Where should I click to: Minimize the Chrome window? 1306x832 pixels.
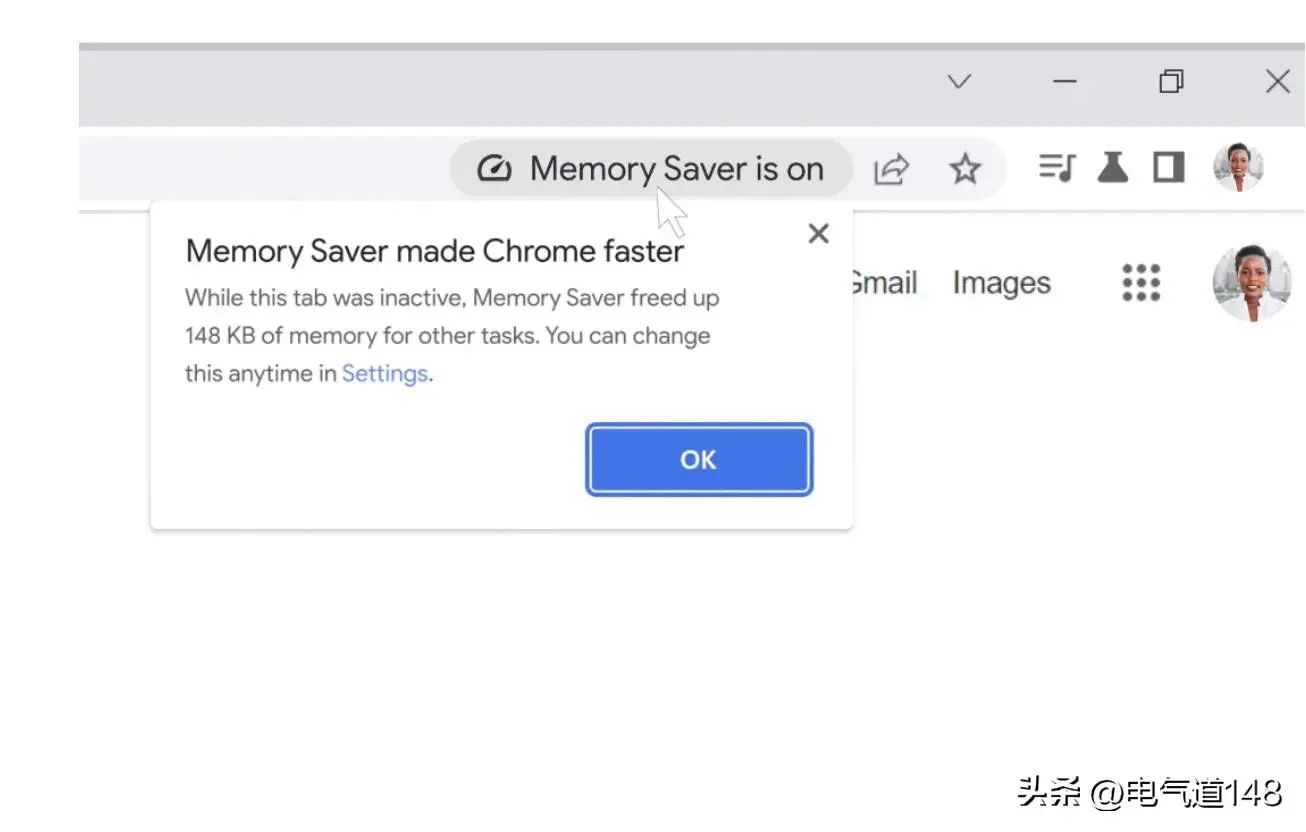click(x=1065, y=82)
